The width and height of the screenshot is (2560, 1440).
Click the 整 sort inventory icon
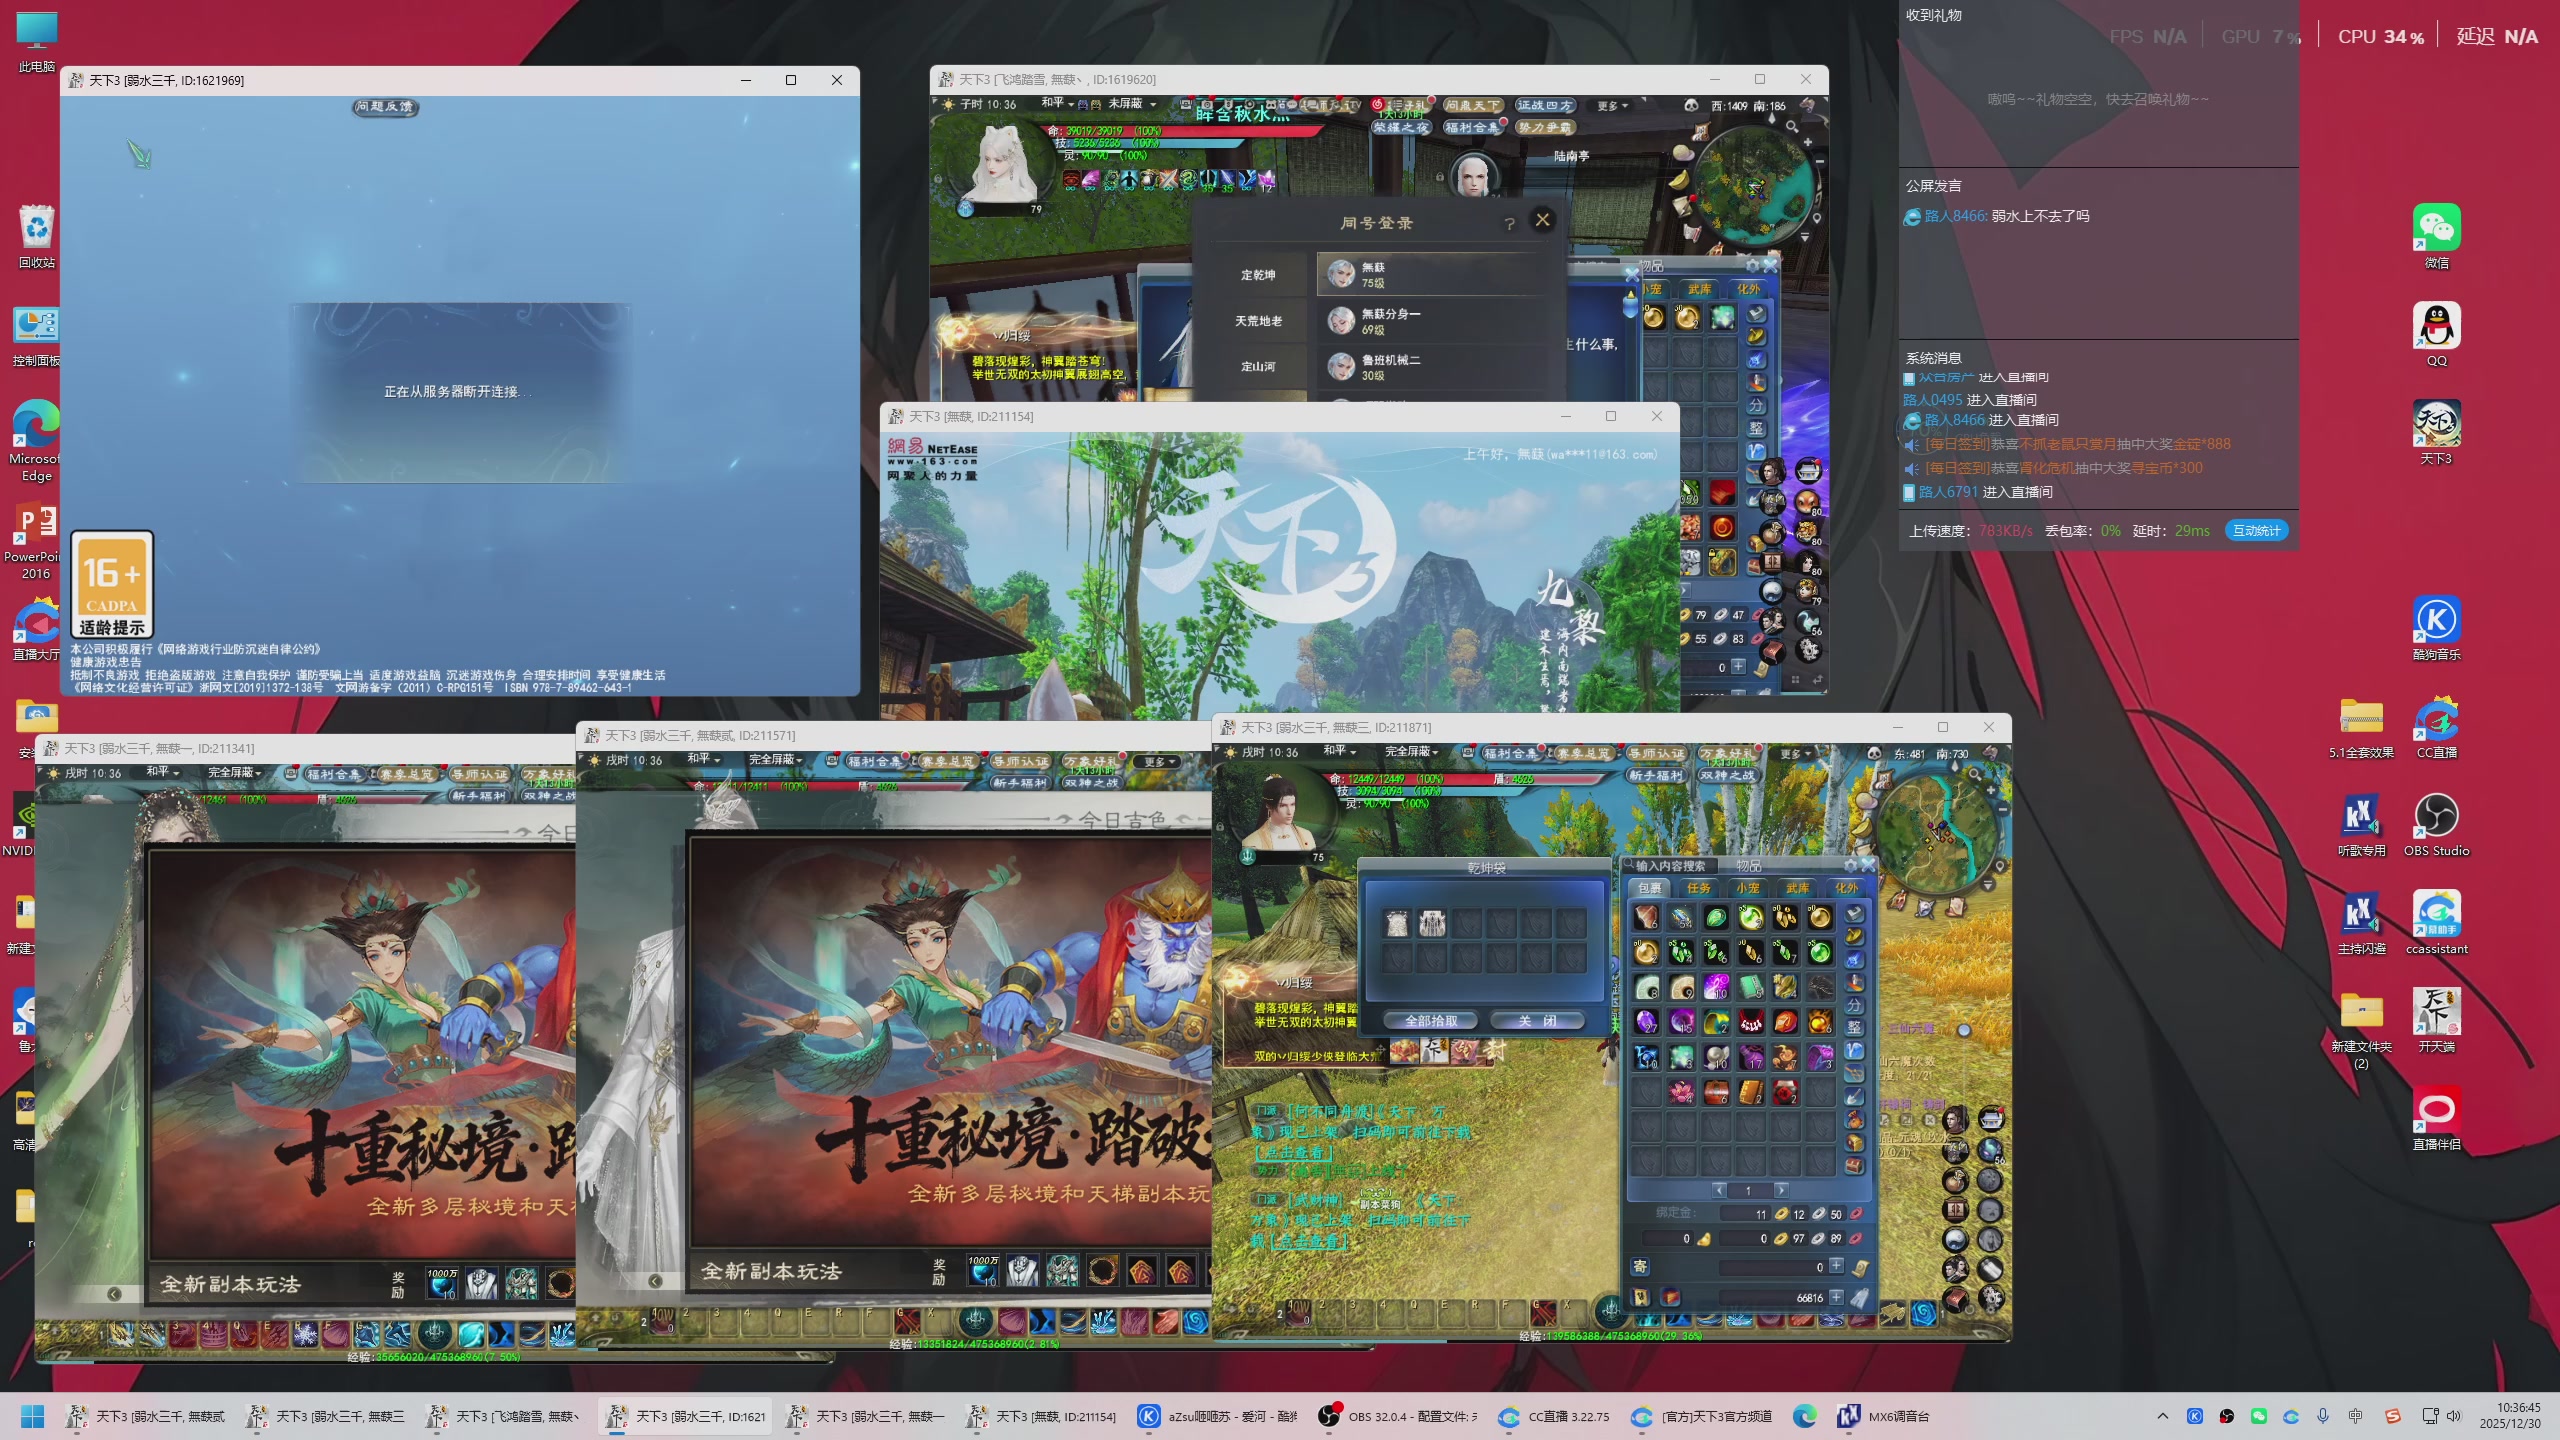click(x=1854, y=1027)
